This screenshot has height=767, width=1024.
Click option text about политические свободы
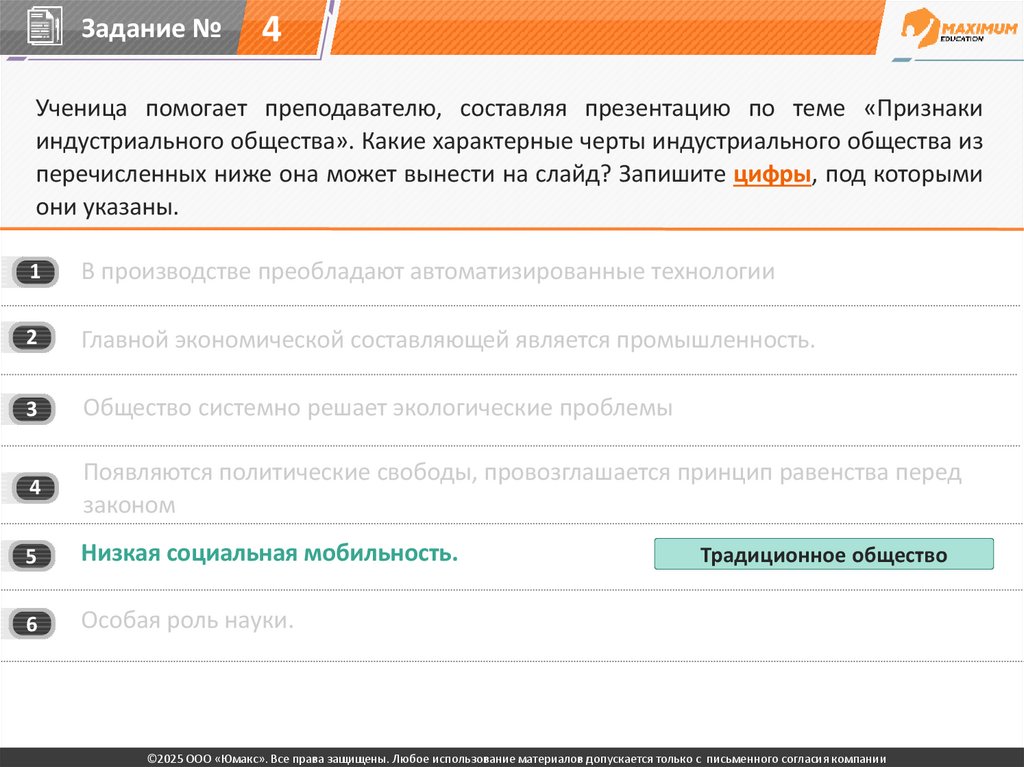click(522, 488)
